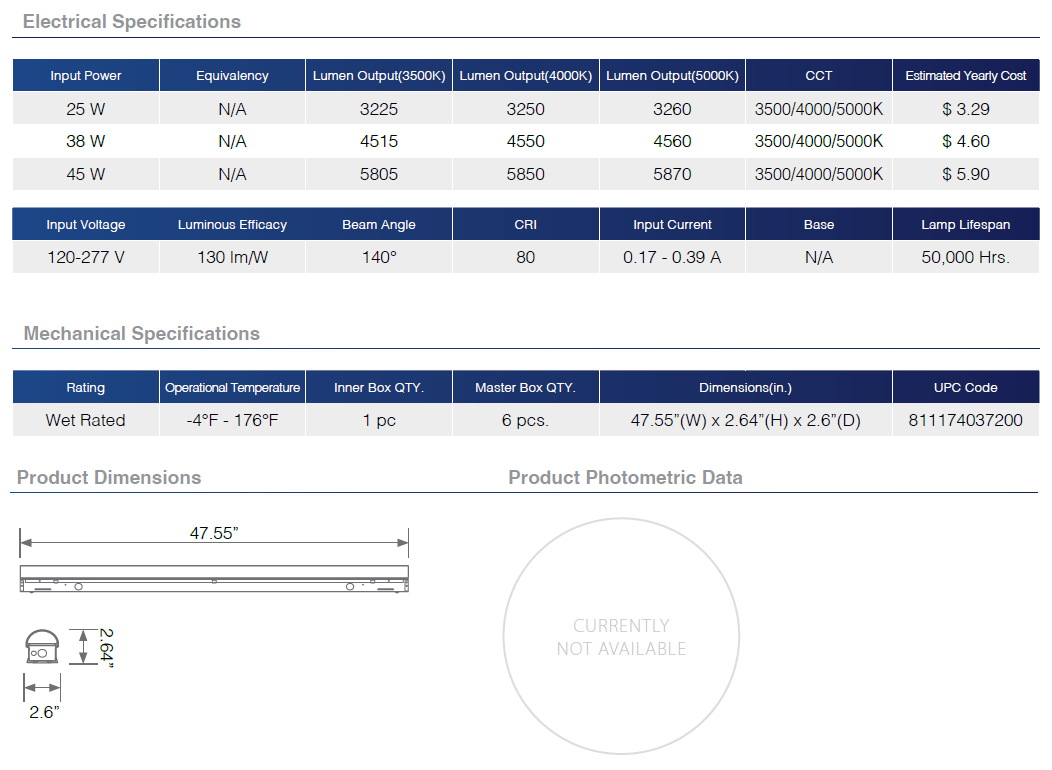Click the Input Power column header
This screenshot has height=770, width=1052.
pyautogui.click(x=86, y=76)
